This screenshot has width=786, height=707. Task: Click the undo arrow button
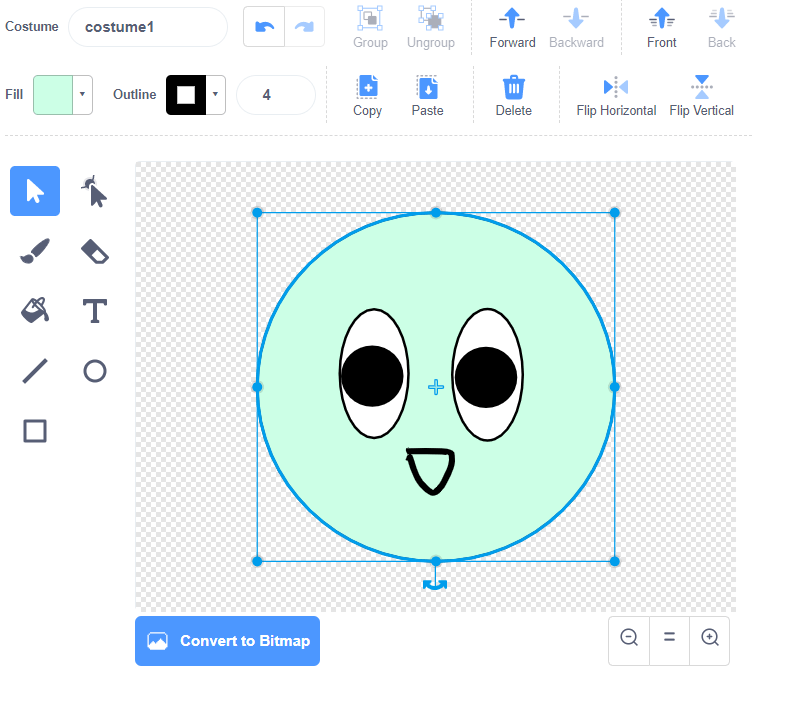264,27
